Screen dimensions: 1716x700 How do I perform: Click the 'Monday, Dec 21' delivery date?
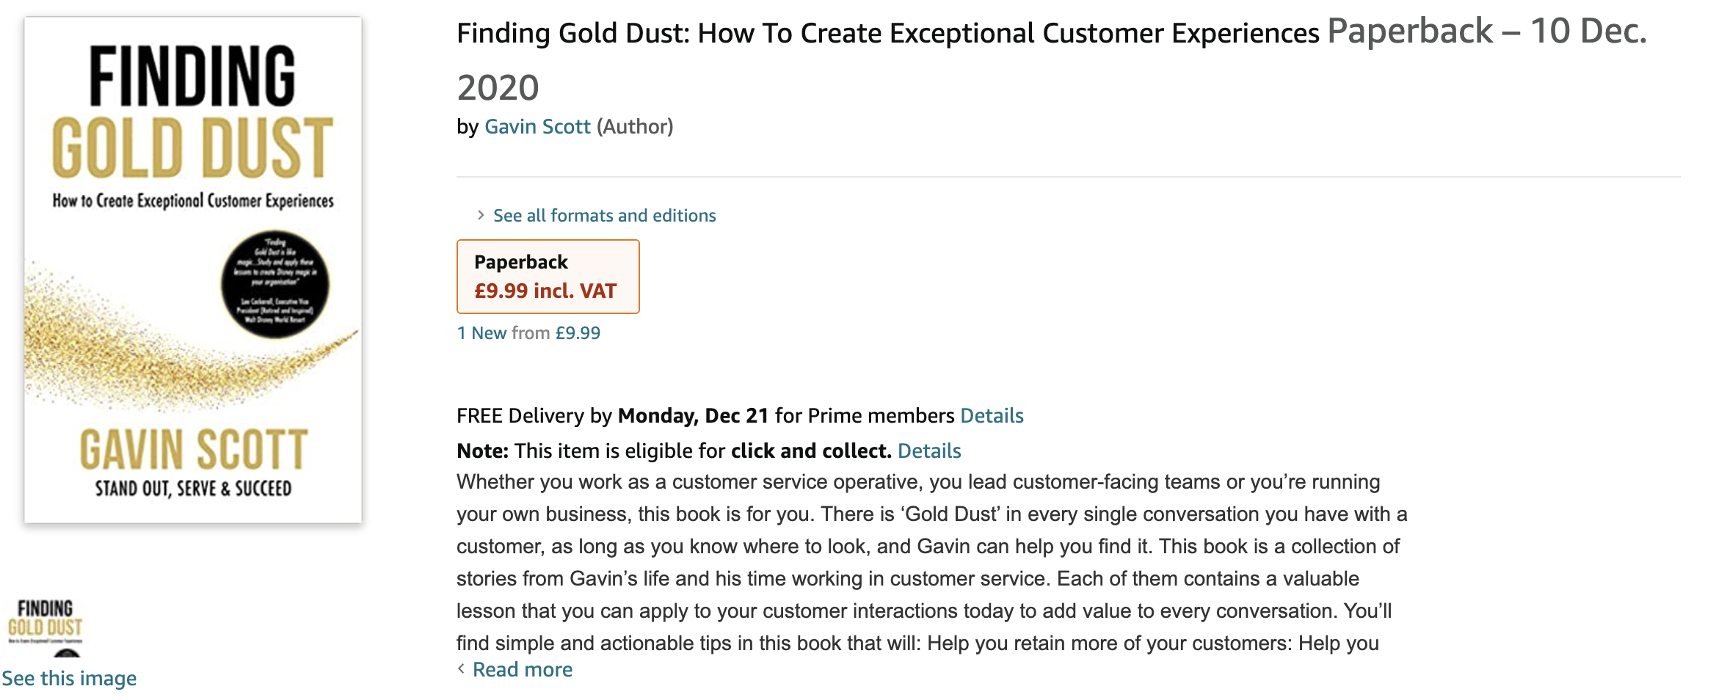point(693,416)
